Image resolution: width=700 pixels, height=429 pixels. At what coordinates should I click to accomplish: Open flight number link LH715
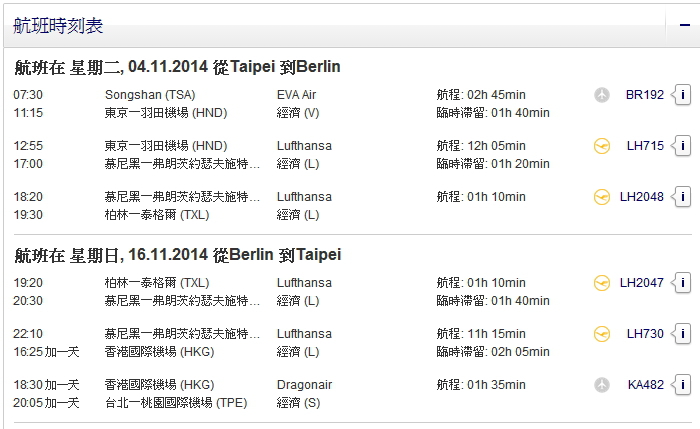coord(645,146)
